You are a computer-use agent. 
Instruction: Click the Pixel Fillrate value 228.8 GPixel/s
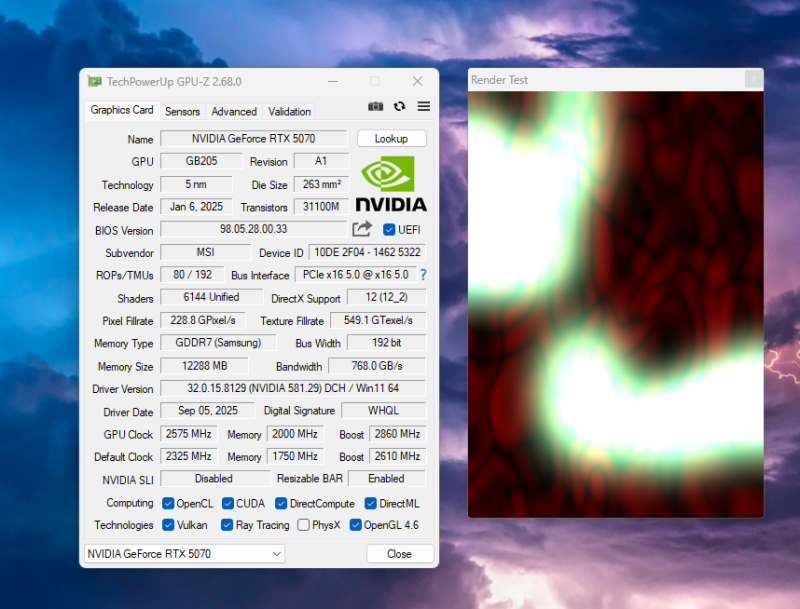point(203,320)
